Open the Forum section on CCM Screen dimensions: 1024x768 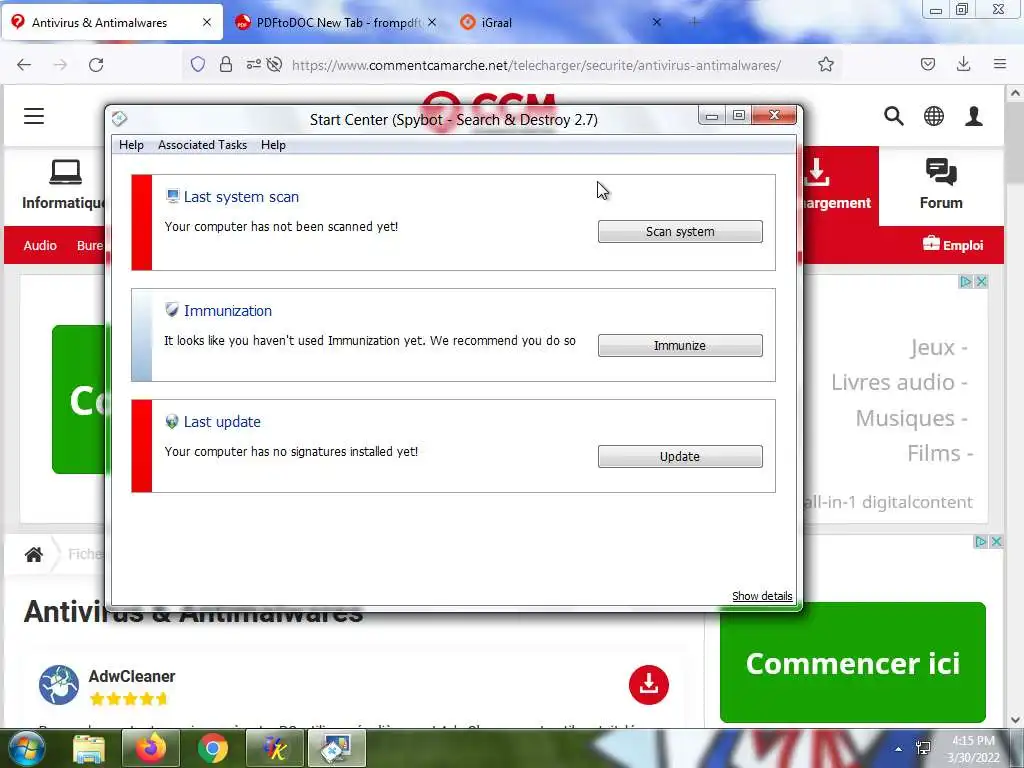(941, 185)
